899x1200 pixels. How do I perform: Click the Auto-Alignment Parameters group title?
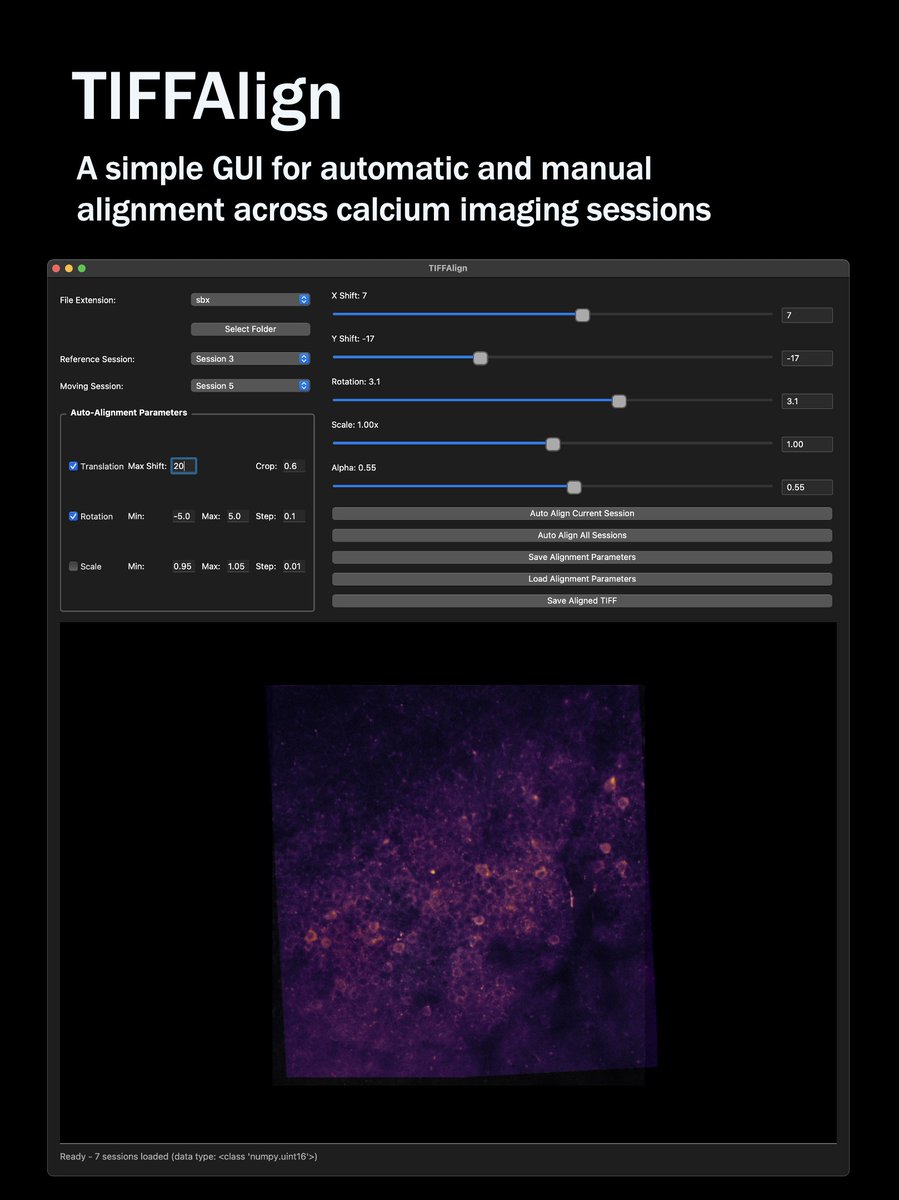pos(129,412)
